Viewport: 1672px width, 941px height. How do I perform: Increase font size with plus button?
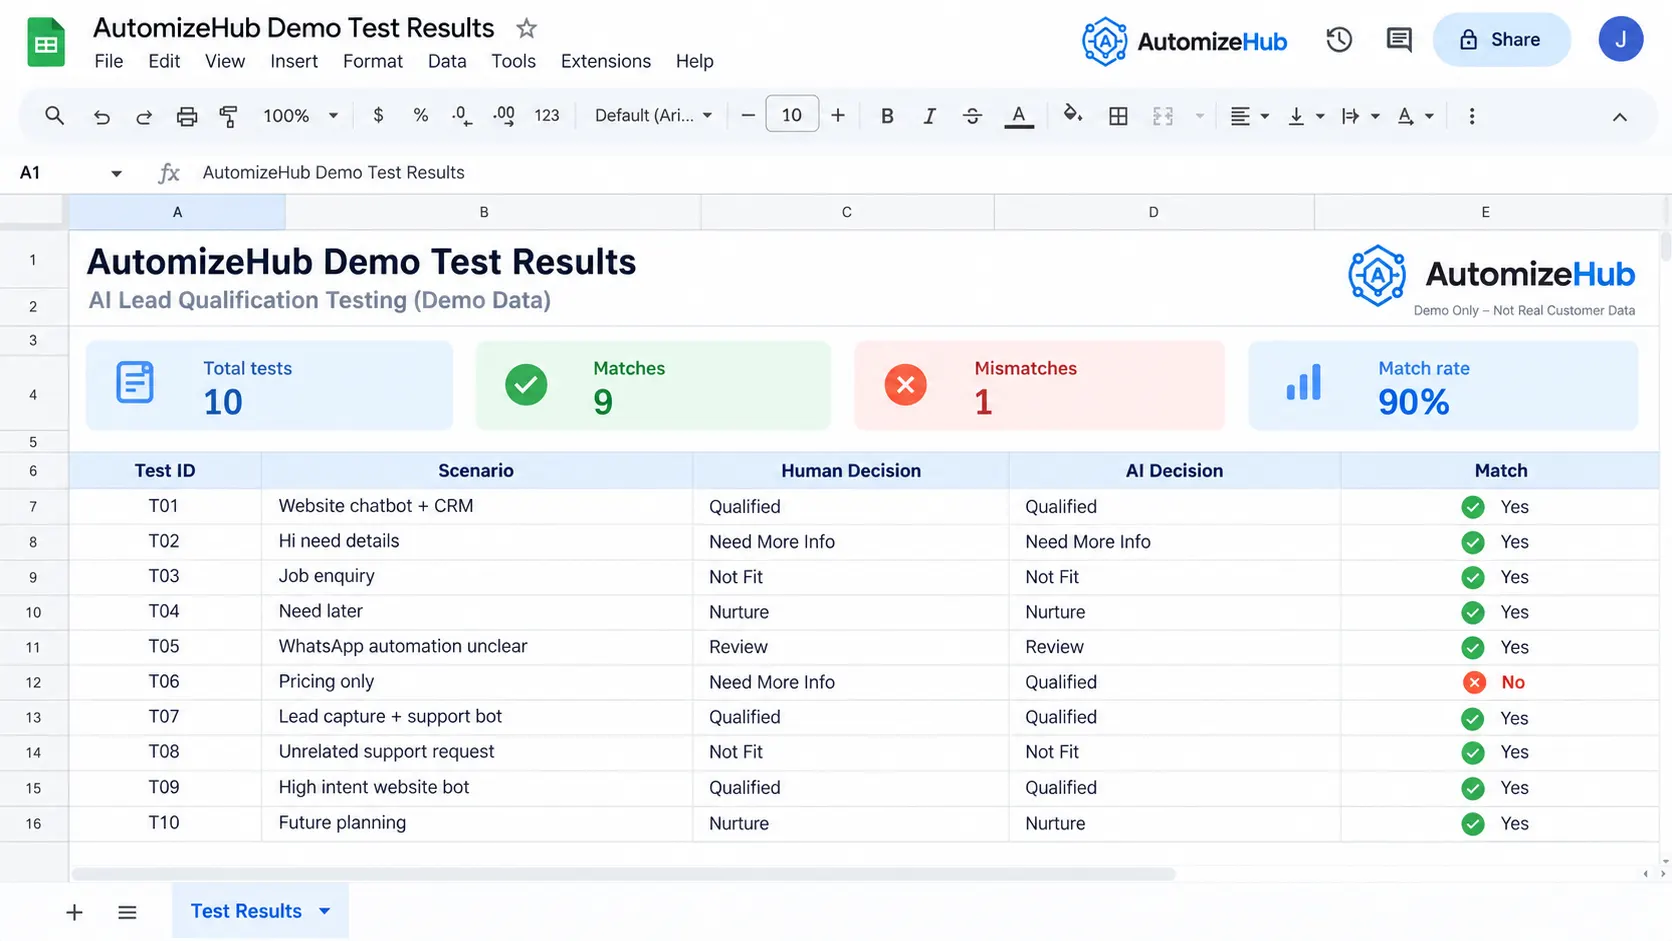(x=838, y=116)
